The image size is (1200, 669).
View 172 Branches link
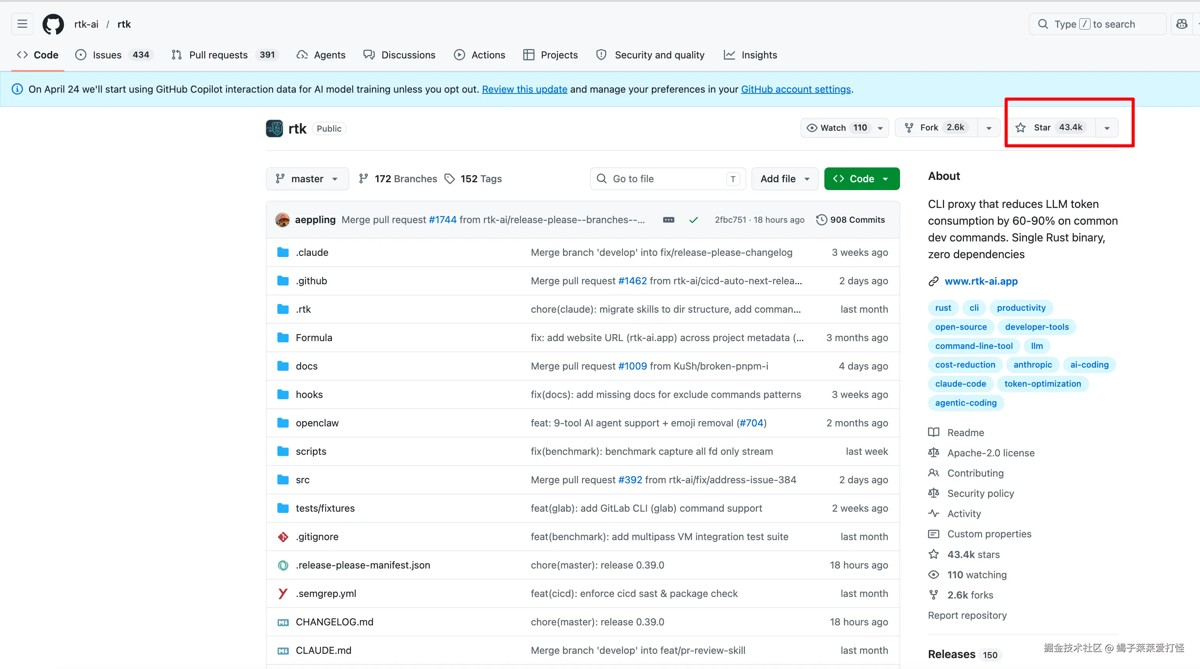(396, 179)
